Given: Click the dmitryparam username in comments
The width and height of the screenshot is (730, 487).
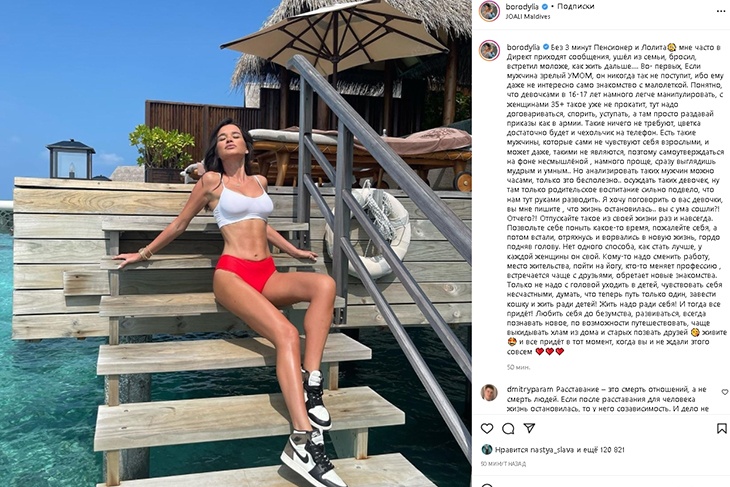Looking at the screenshot, I should (x=530, y=389).
